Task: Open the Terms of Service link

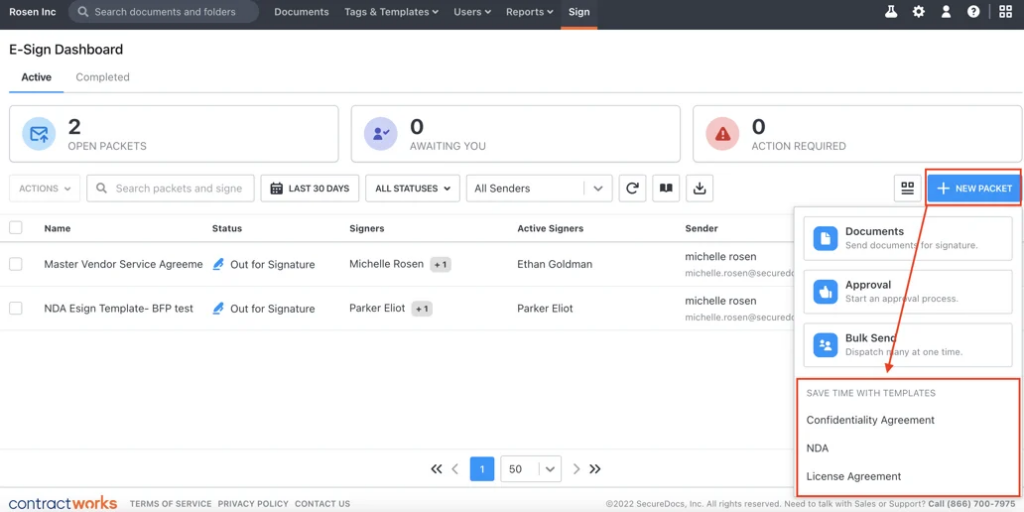Action: pyautogui.click(x=170, y=504)
